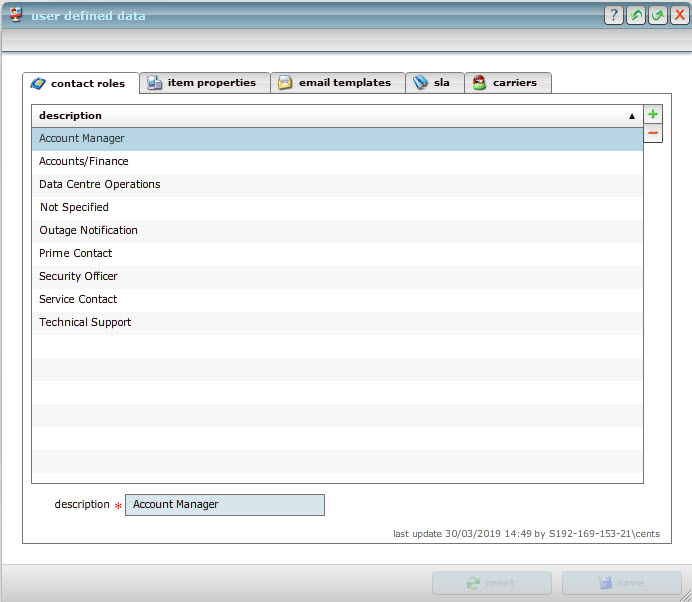The width and height of the screenshot is (692, 602).
Task: Close the user defined data window
Action: [x=679, y=15]
